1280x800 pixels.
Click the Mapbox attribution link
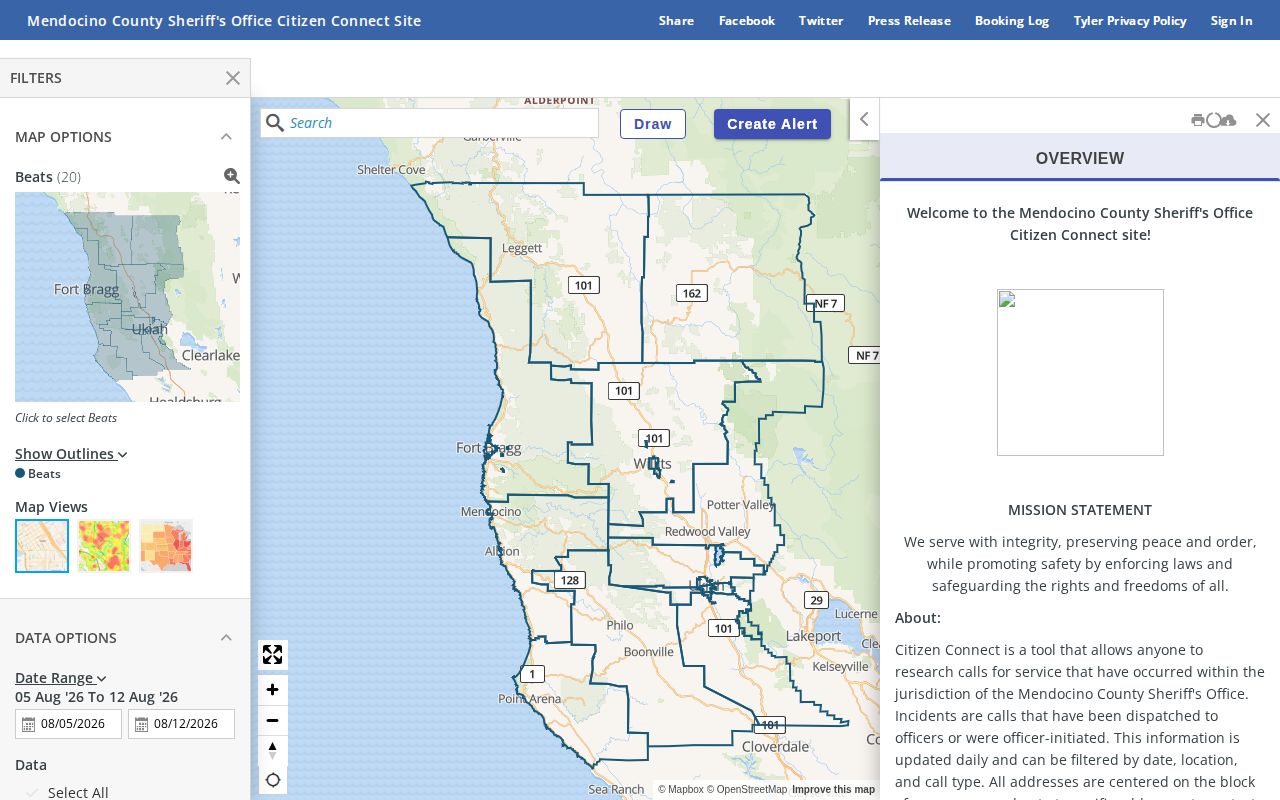(681, 790)
